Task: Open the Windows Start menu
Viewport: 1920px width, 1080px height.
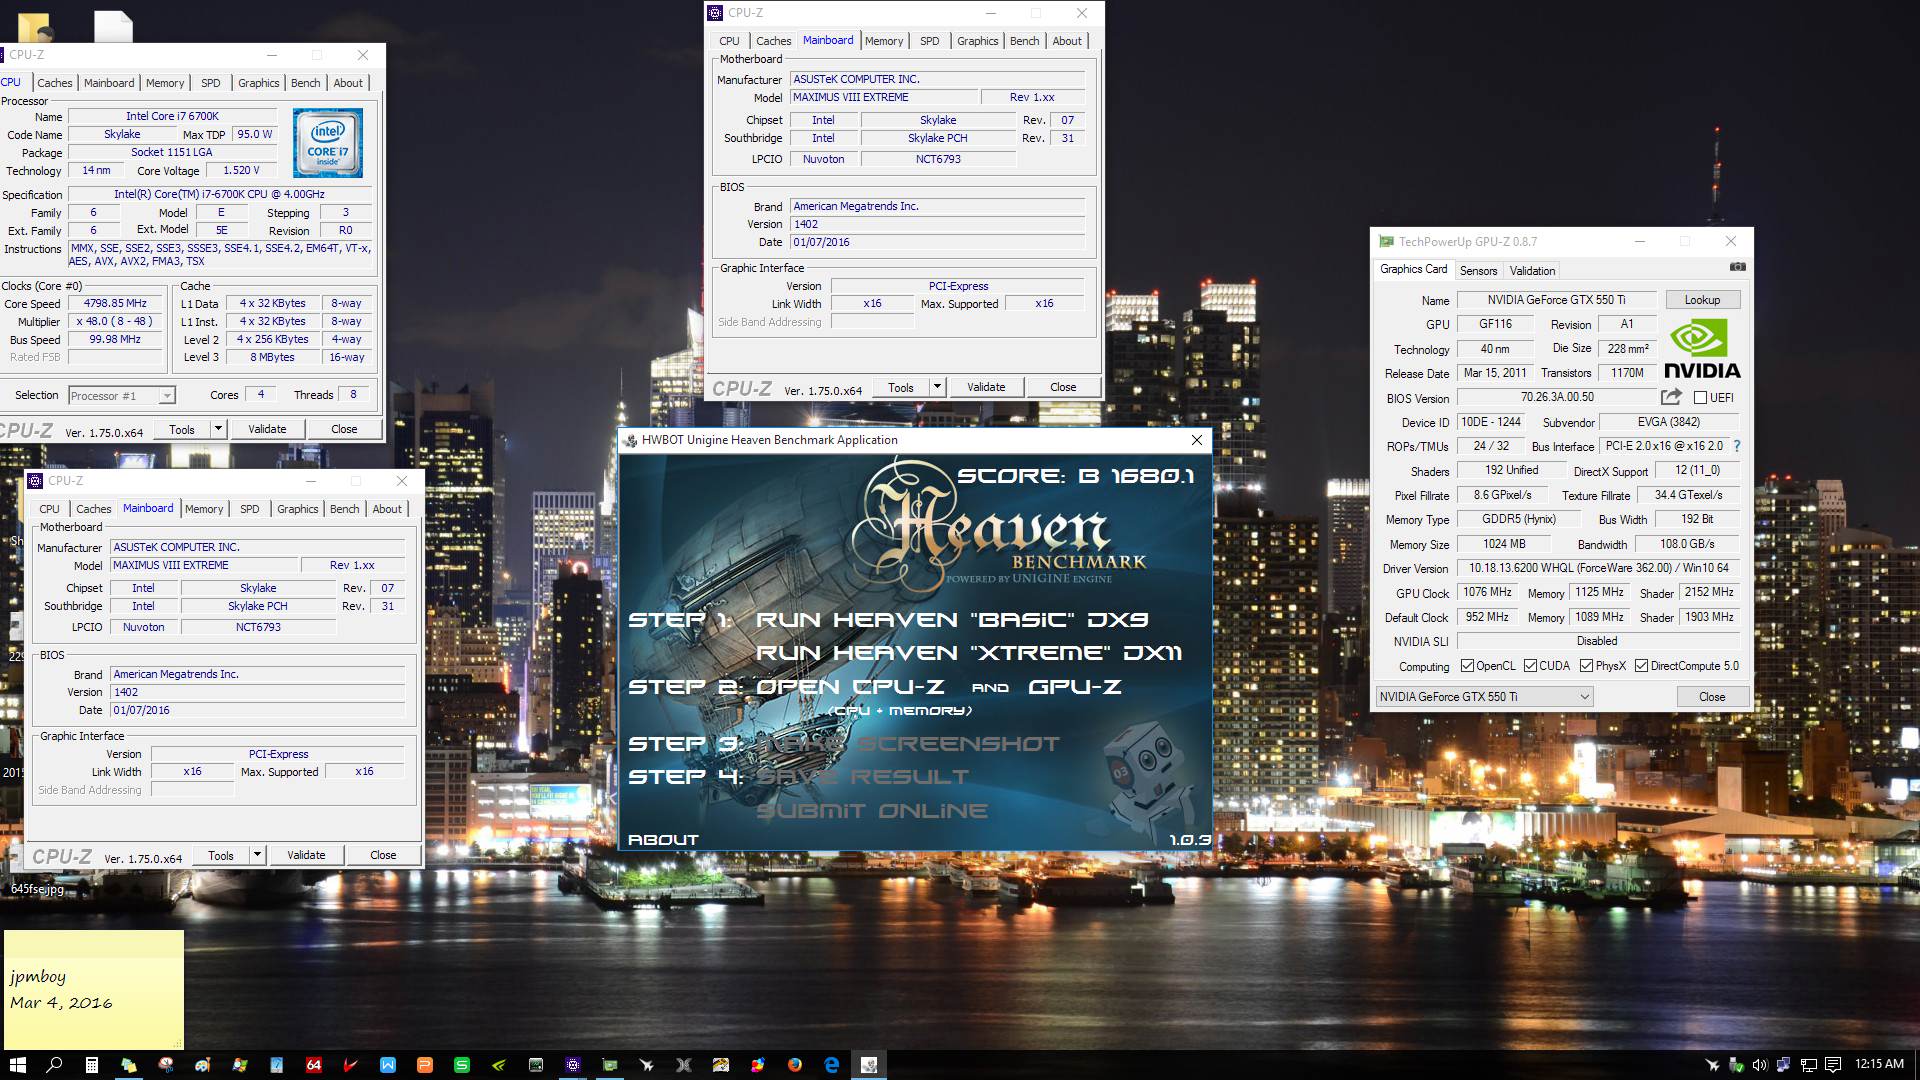Action: click(x=17, y=1065)
